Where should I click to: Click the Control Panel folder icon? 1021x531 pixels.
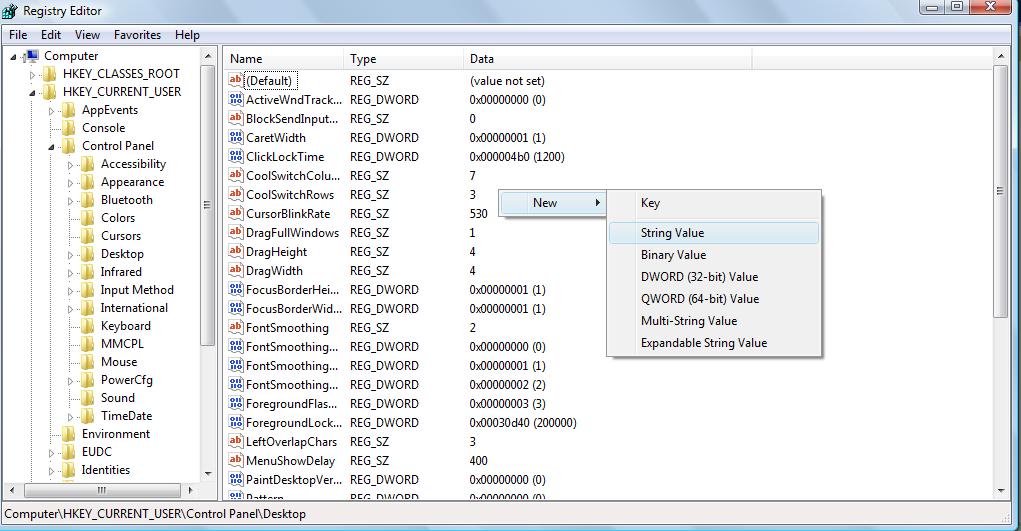click(x=68, y=146)
